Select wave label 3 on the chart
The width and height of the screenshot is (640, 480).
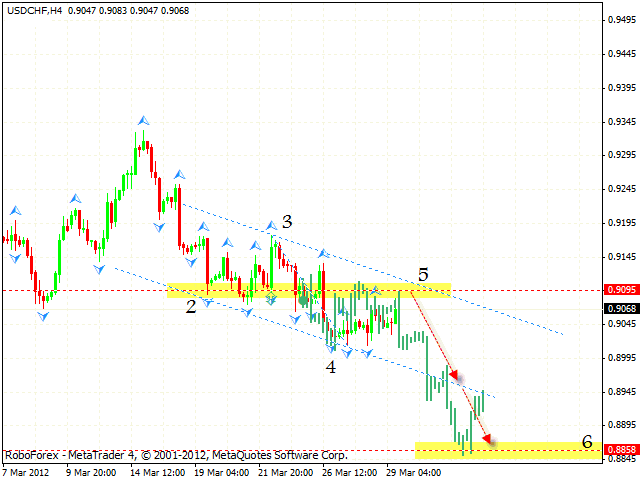286,221
